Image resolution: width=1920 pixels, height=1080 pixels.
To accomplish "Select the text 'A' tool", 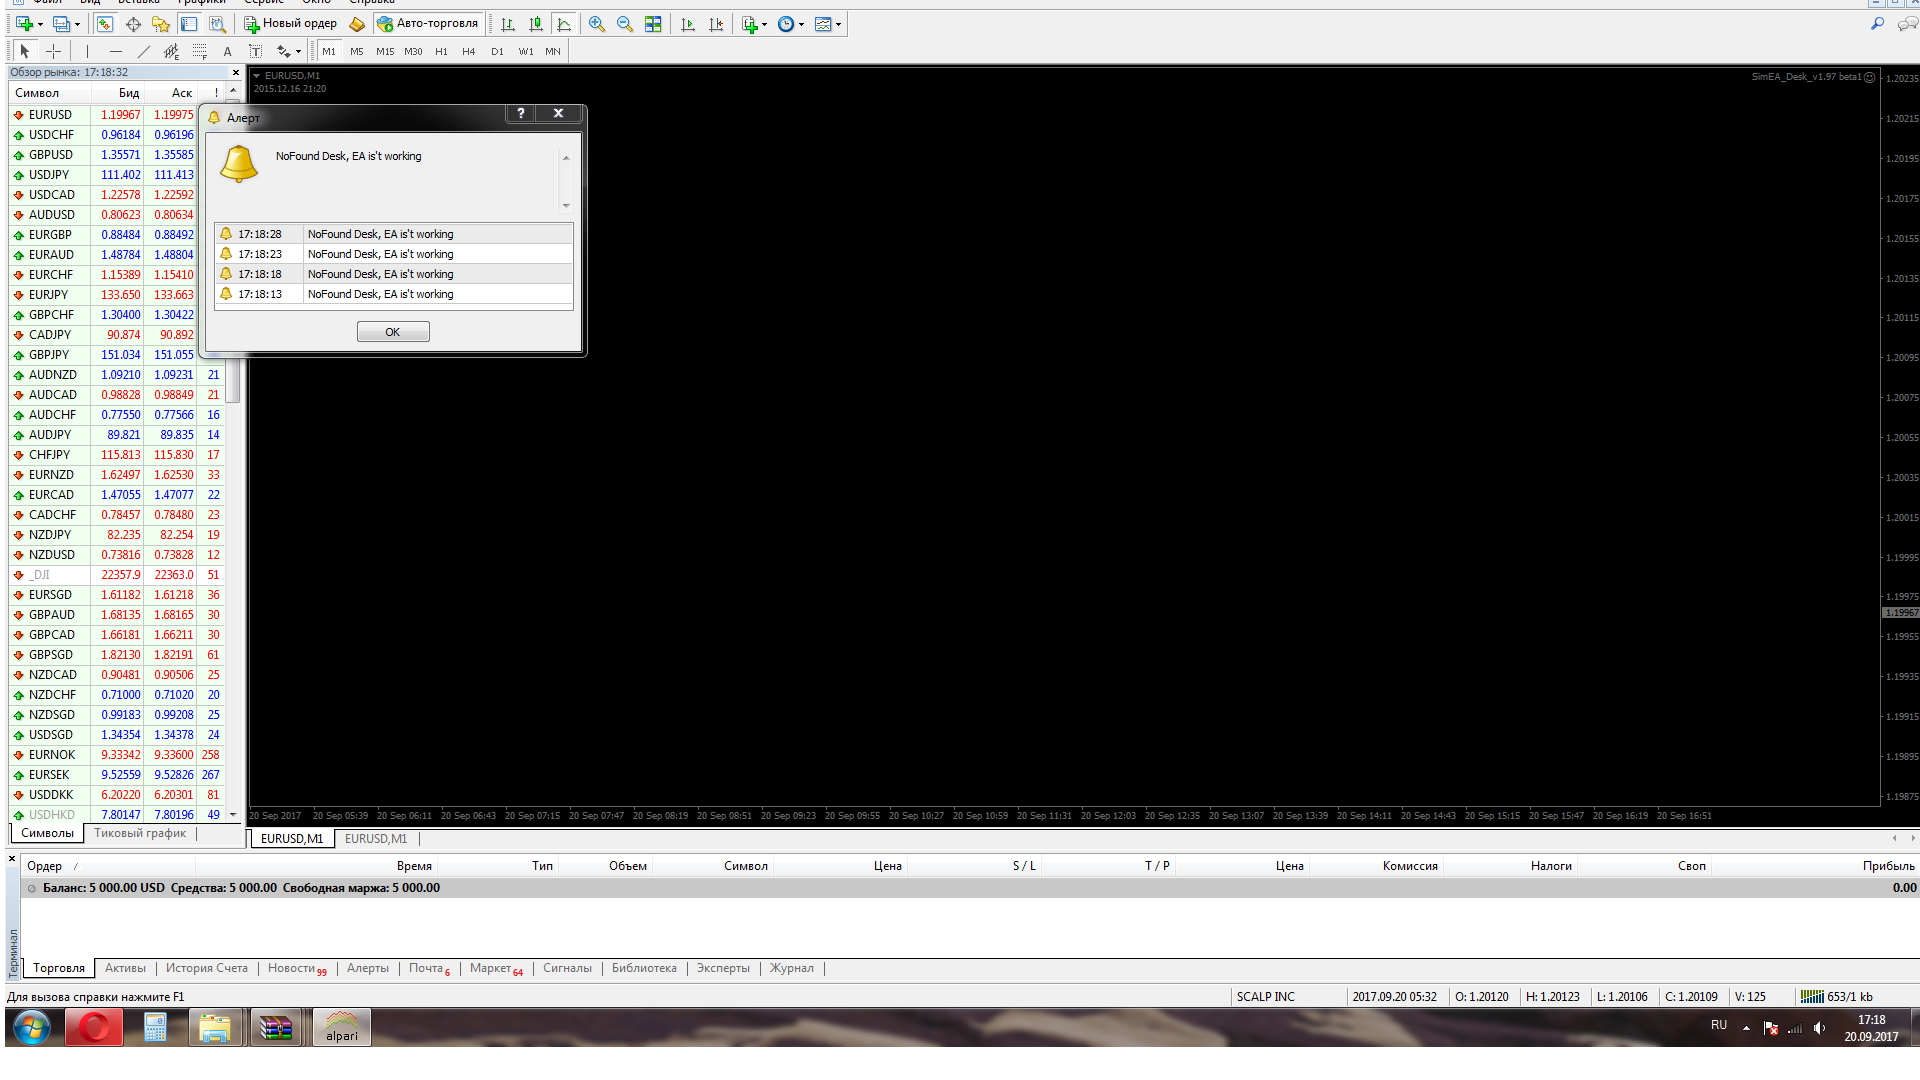I will (x=228, y=51).
